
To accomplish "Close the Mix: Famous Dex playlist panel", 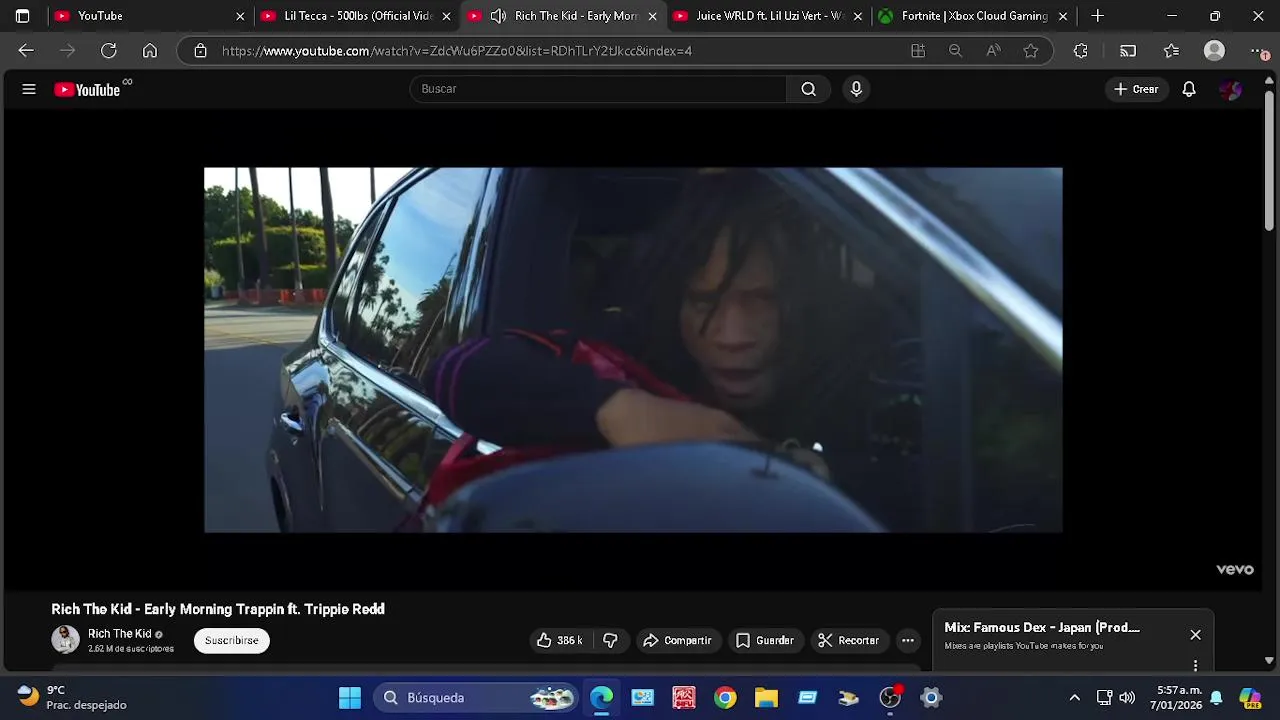I will tap(1195, 635).
